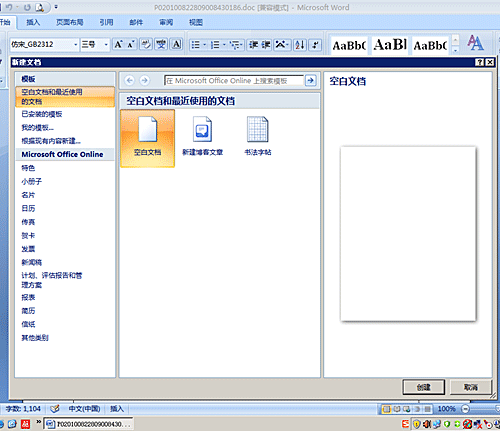This screenshot has height=431, width=500.
Task: Open the 仿宋_GB2312 font name dropdown
Action: coord(76,45)
